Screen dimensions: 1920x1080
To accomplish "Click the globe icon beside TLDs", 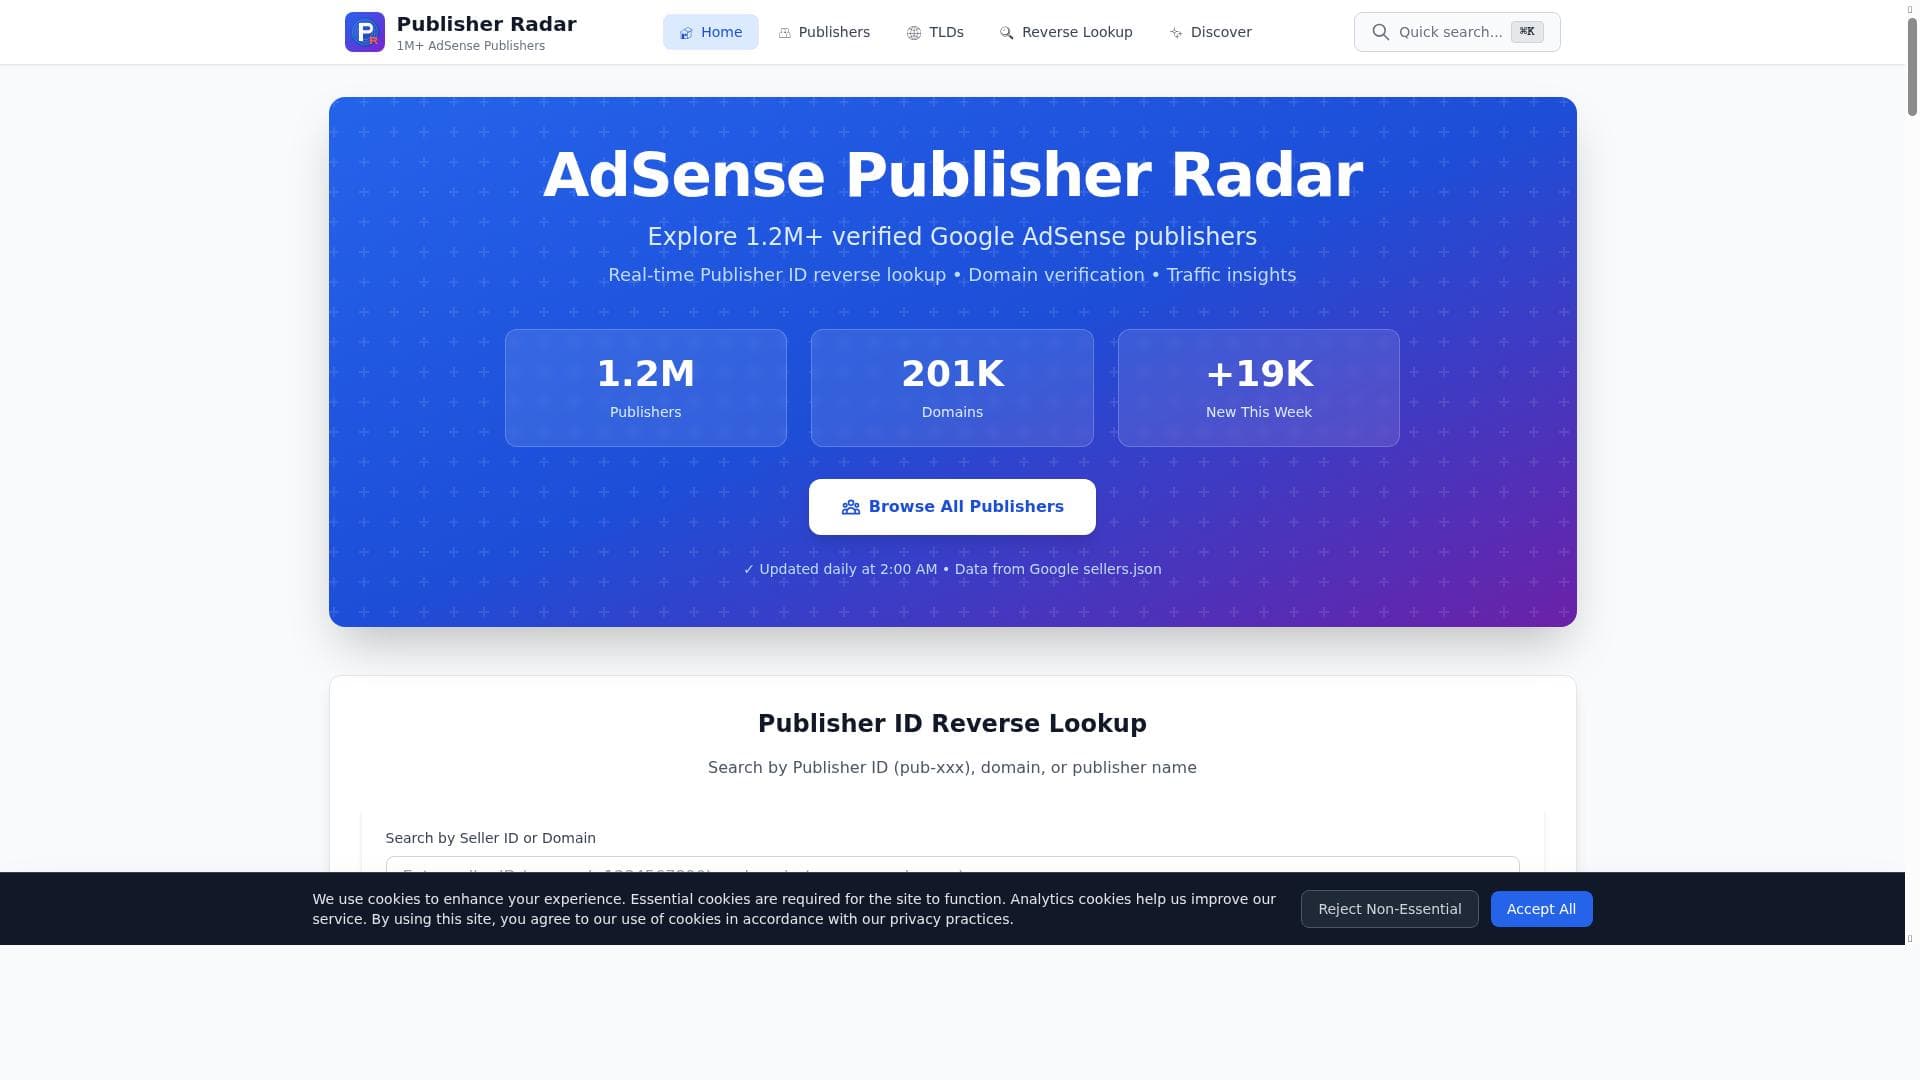I will tap(914, 33).
